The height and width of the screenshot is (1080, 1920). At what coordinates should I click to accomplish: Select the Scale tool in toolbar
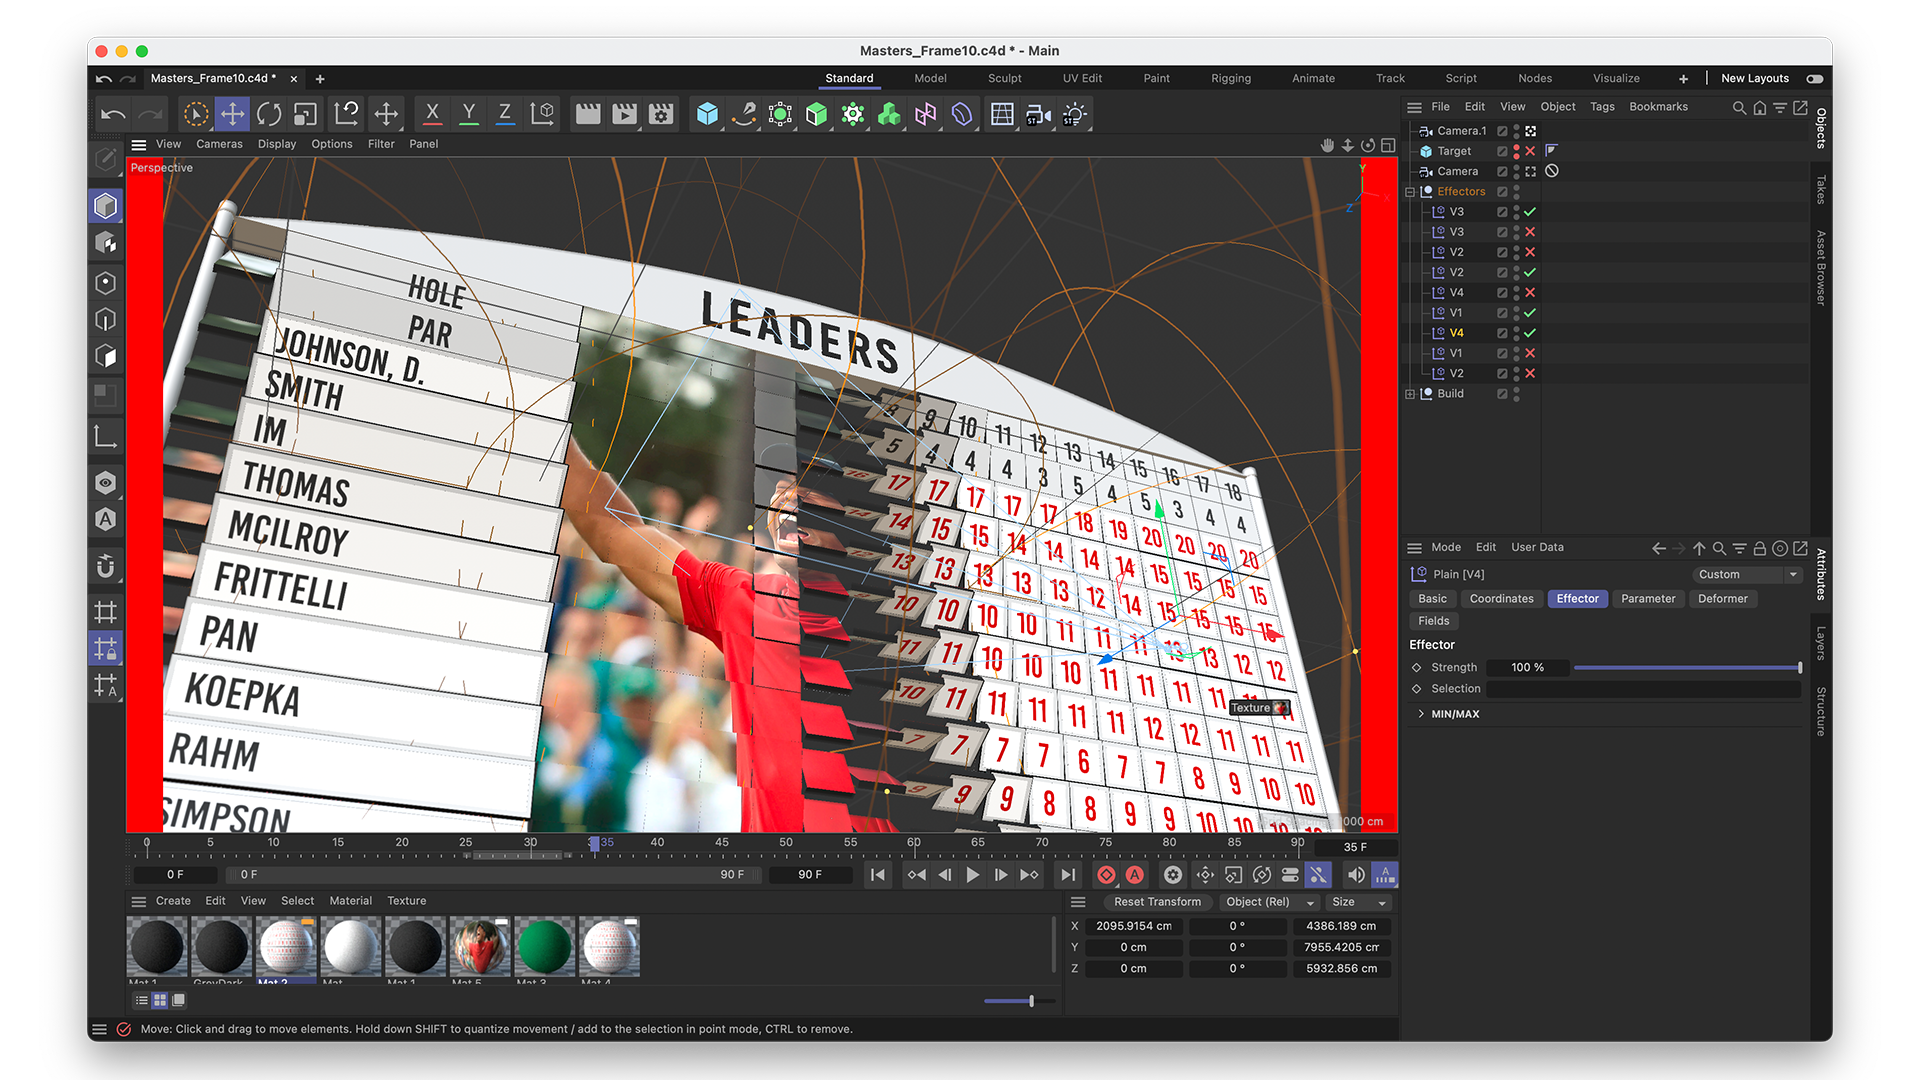306,114
